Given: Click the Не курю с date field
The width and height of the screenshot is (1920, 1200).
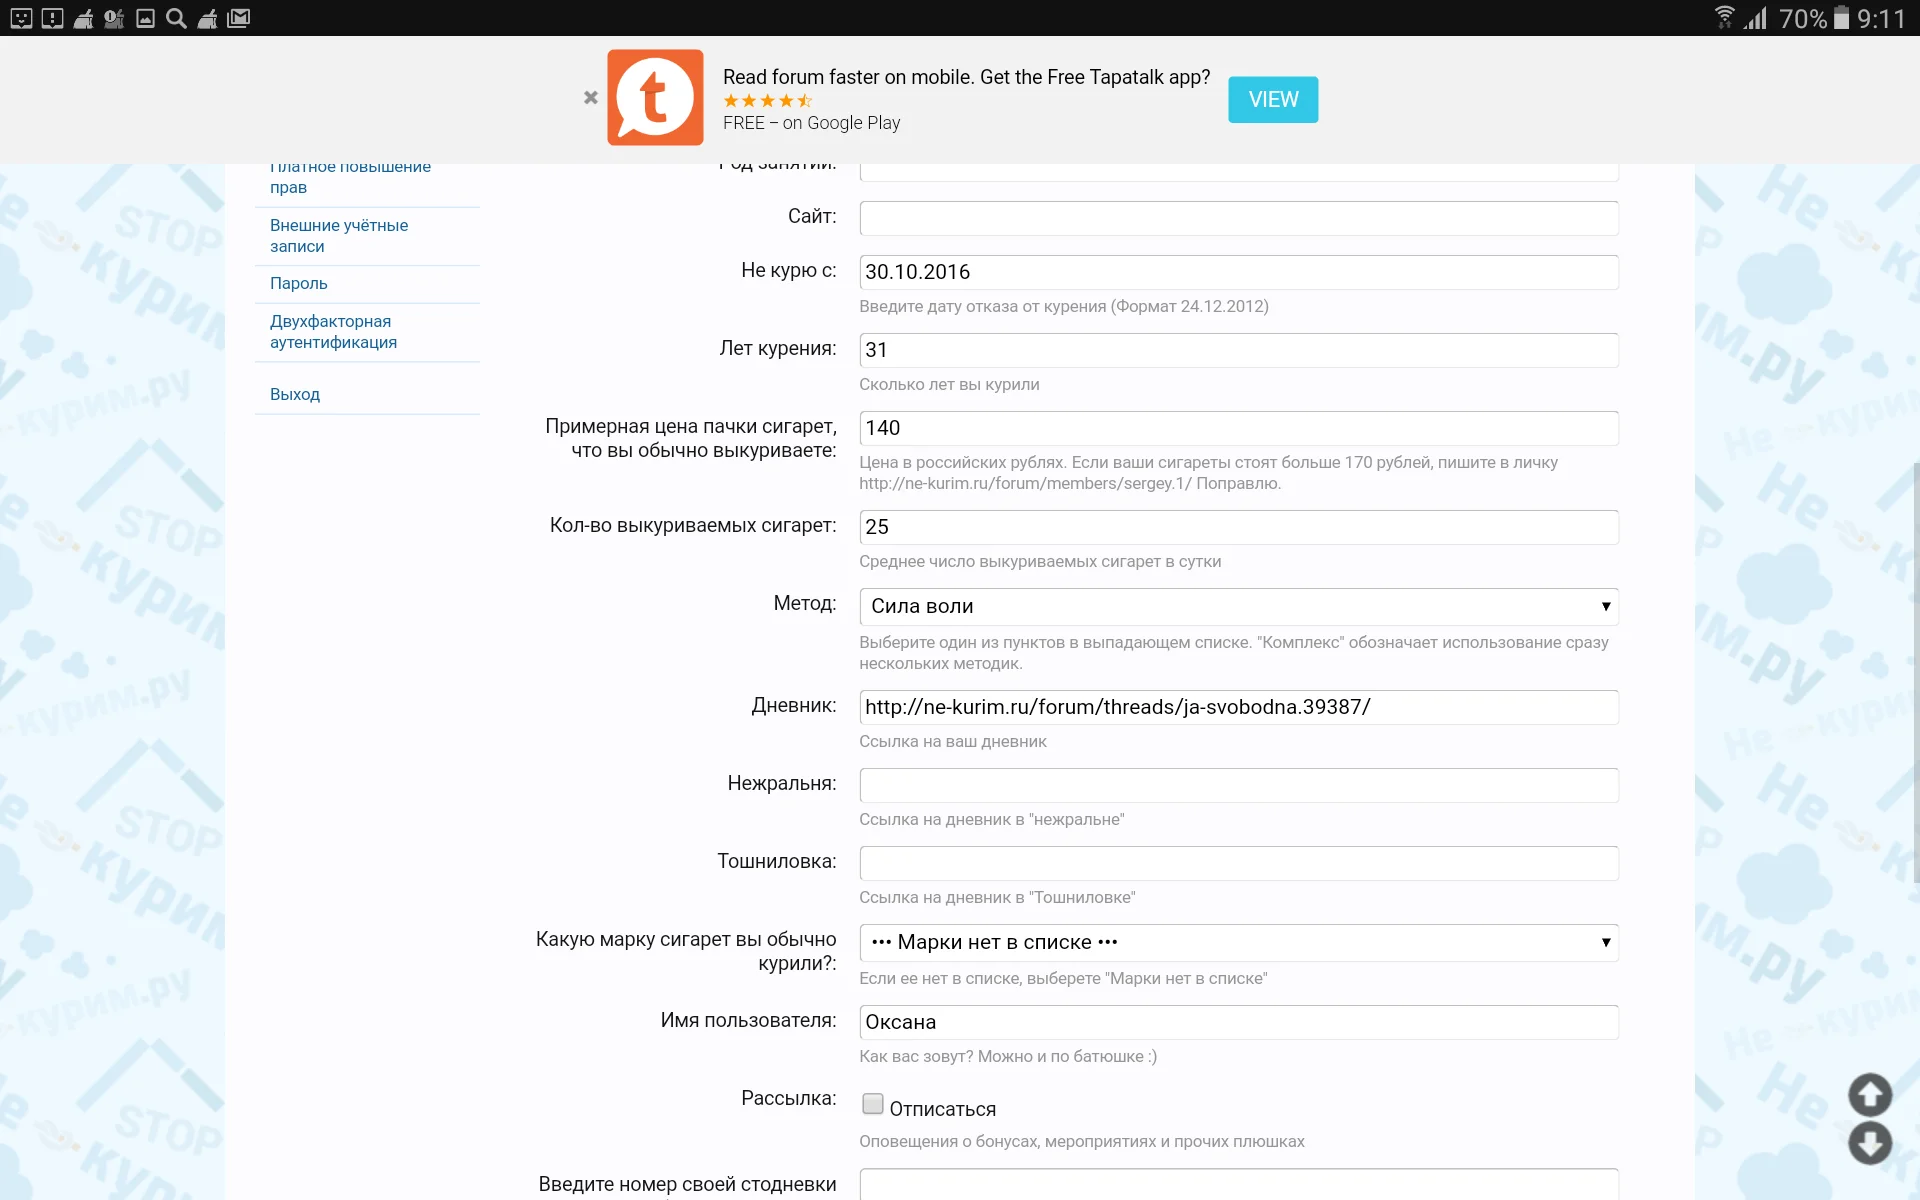Looking at the screenshot, I should 1238,272.
